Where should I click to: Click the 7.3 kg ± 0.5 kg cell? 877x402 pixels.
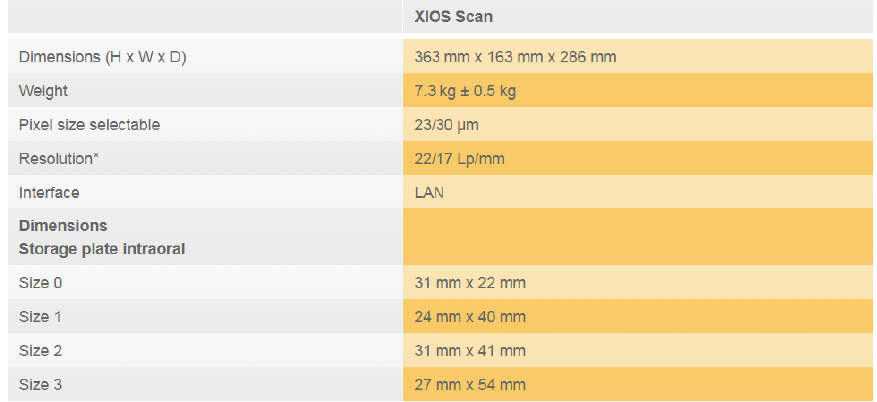[x=465, y=91]
